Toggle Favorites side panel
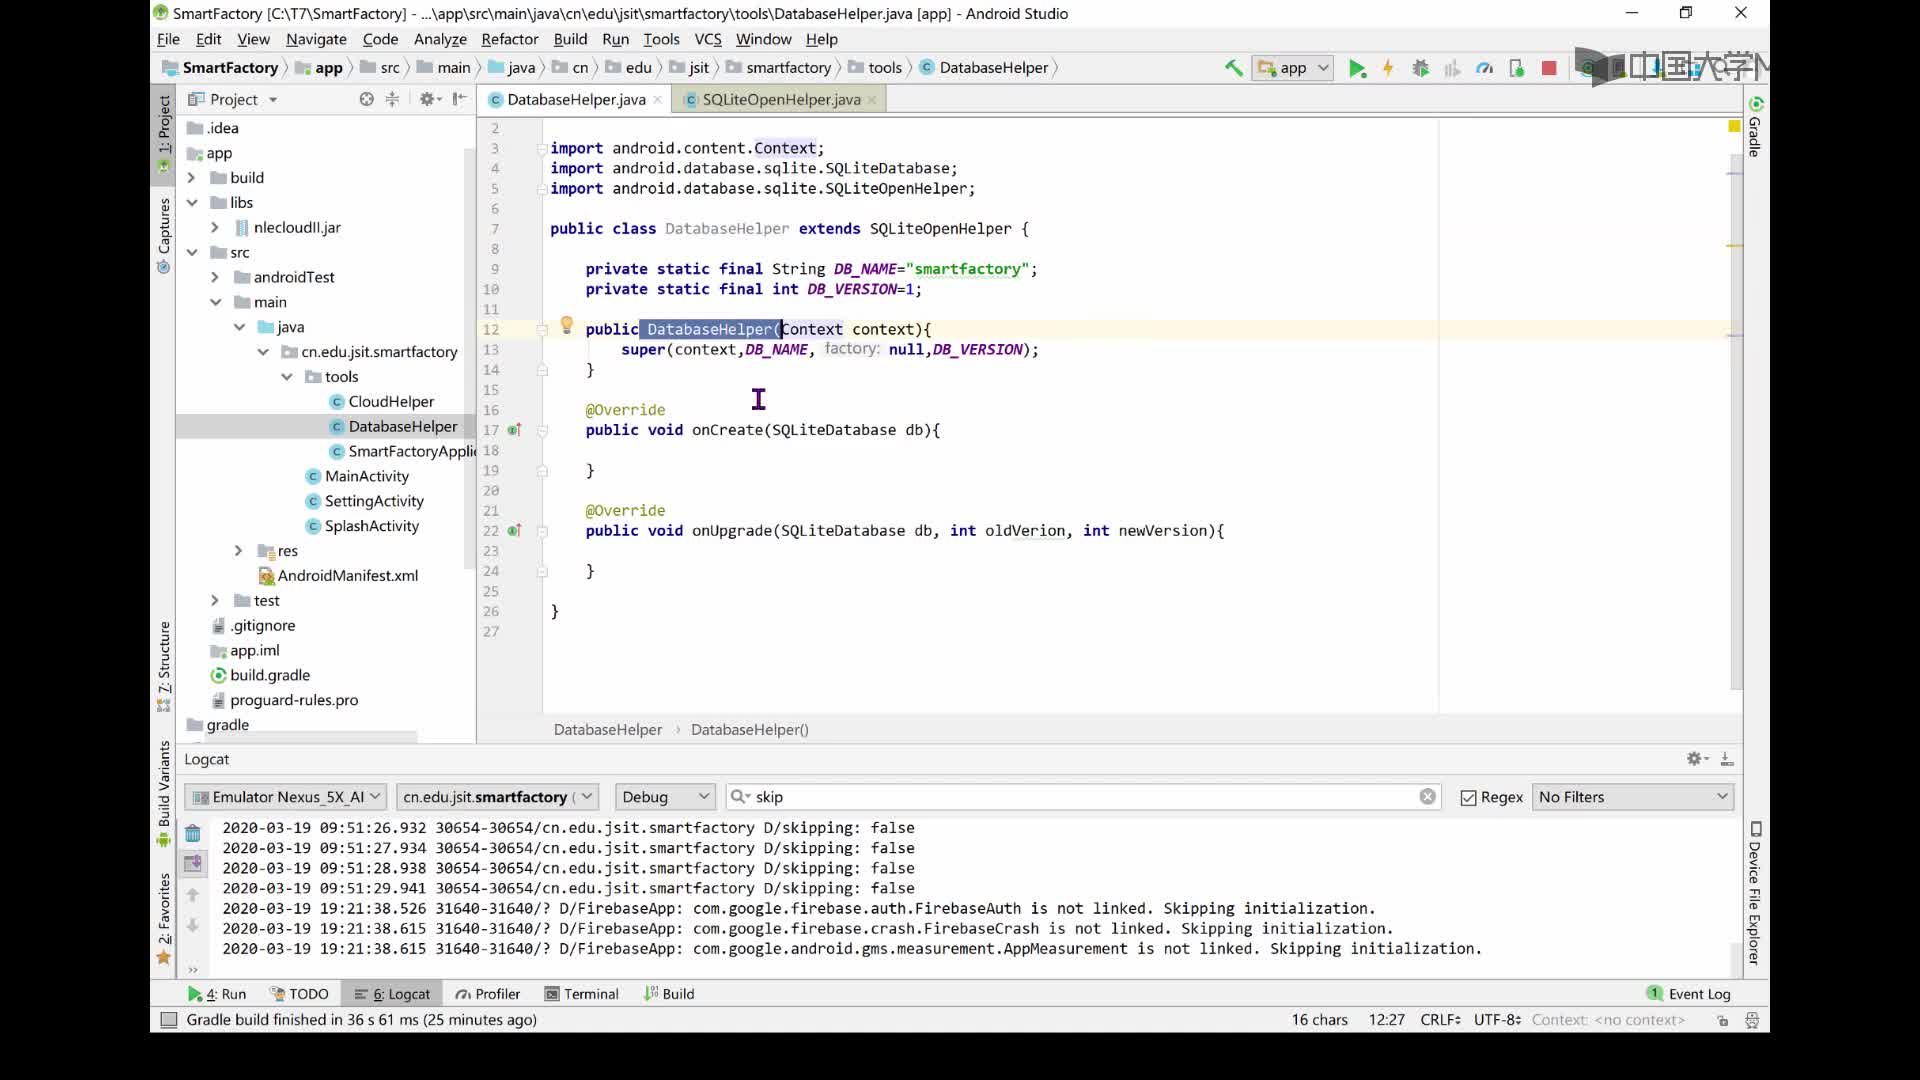 (164, 919)
